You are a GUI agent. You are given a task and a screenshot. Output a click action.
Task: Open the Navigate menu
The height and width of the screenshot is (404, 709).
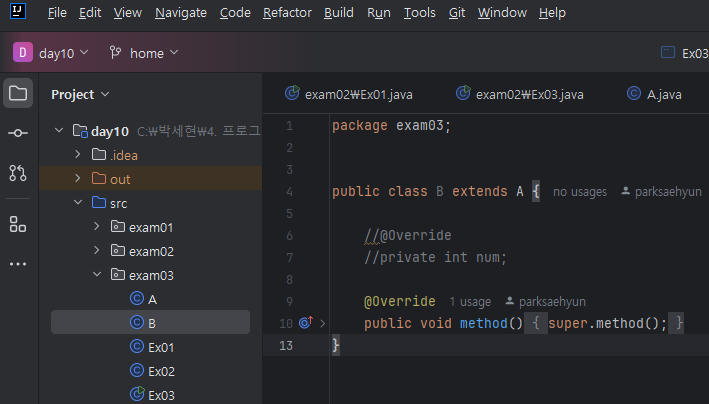(x=181, y=13)
